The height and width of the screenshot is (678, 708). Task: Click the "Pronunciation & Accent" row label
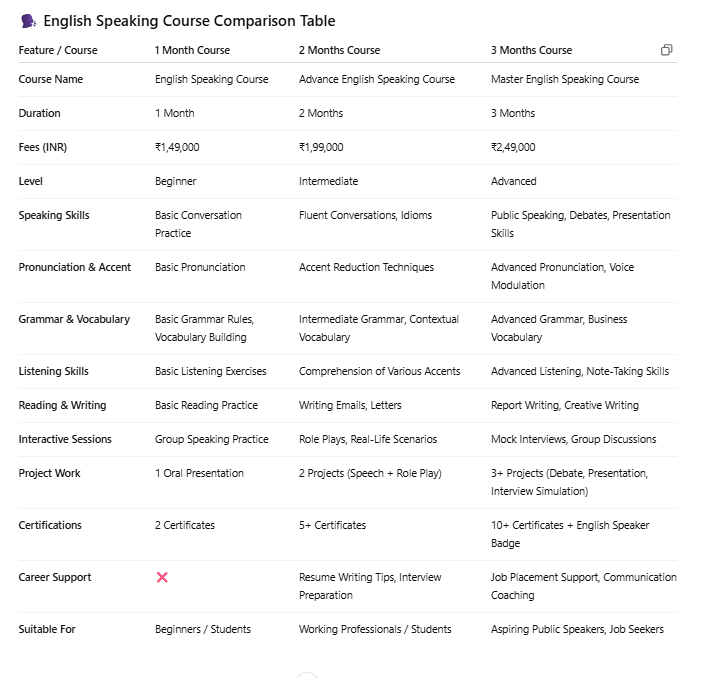coord(75,267)
